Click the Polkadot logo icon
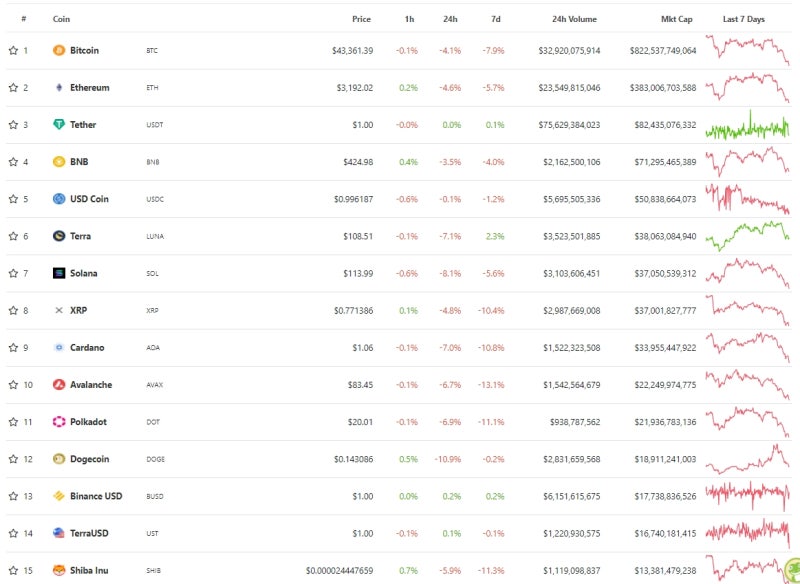The image size is (800, 584). [x=59, y=422]
